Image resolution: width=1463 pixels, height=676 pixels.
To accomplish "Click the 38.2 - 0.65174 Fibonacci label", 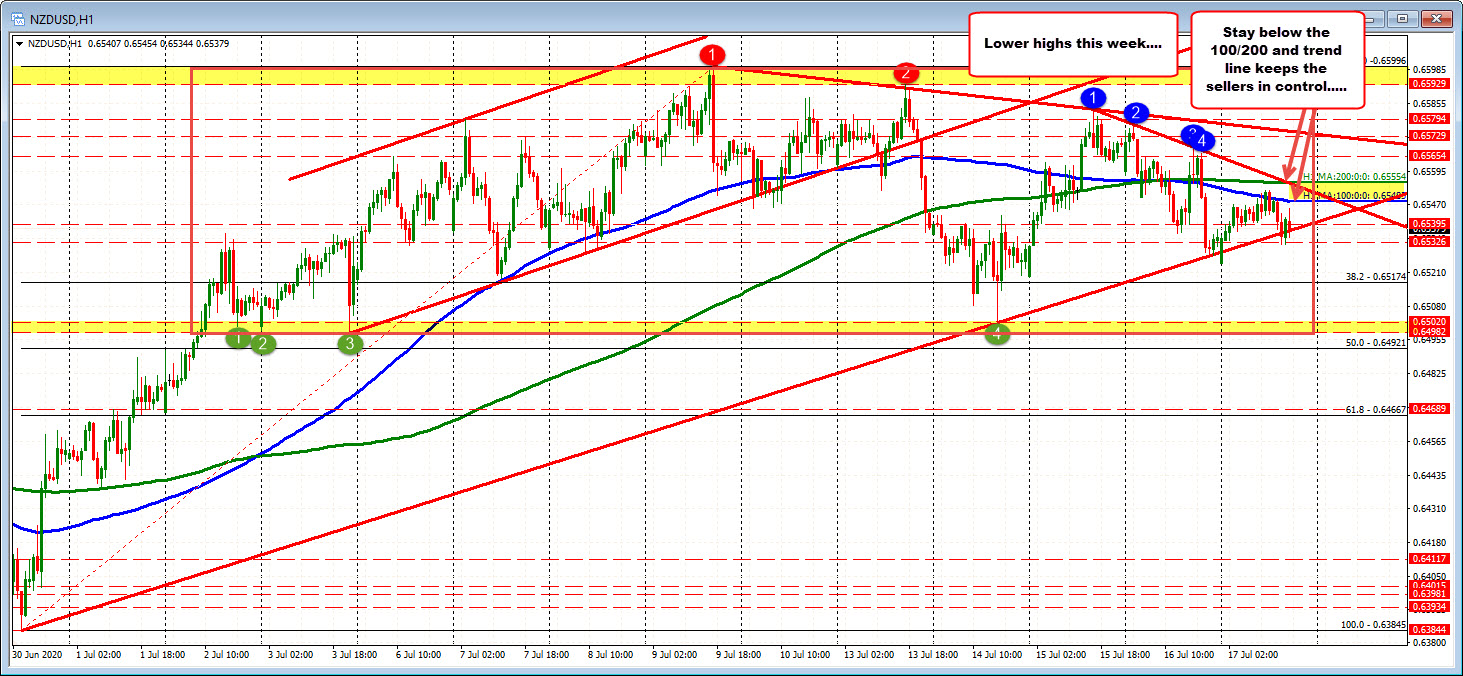I will tap(1376, 276).
